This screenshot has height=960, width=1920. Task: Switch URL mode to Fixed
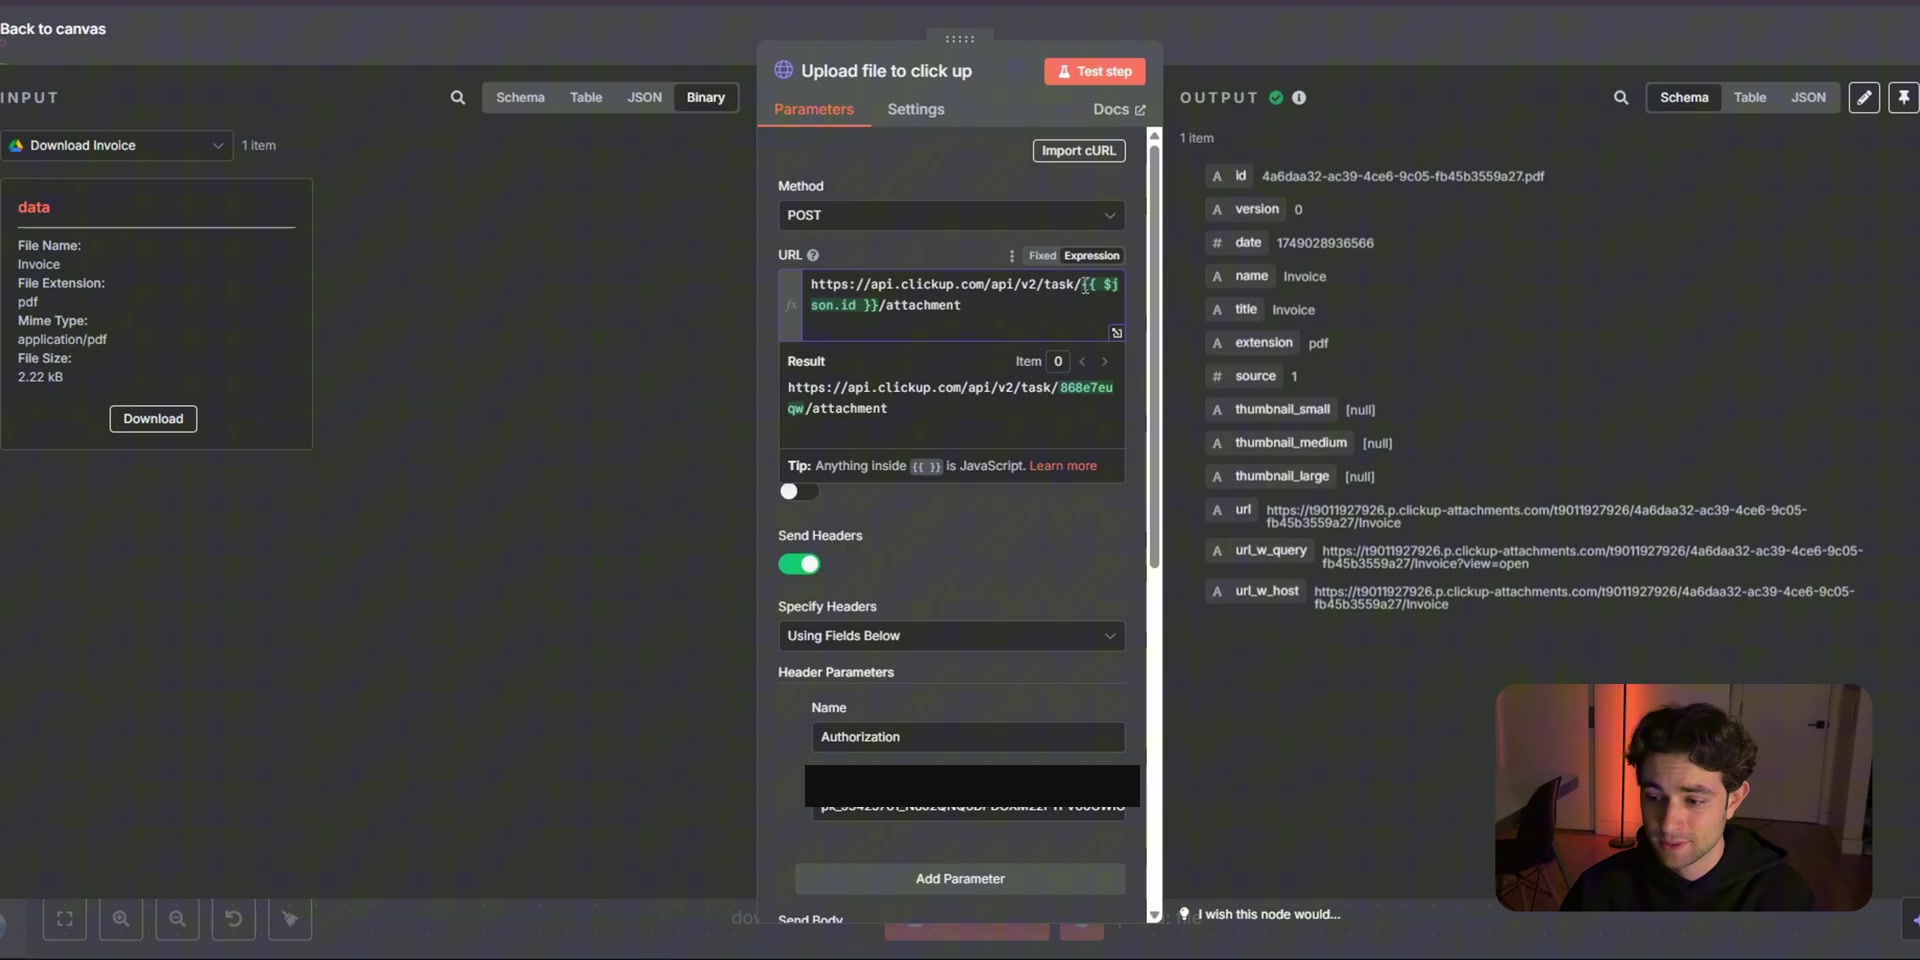click(x=1042, y=256)
